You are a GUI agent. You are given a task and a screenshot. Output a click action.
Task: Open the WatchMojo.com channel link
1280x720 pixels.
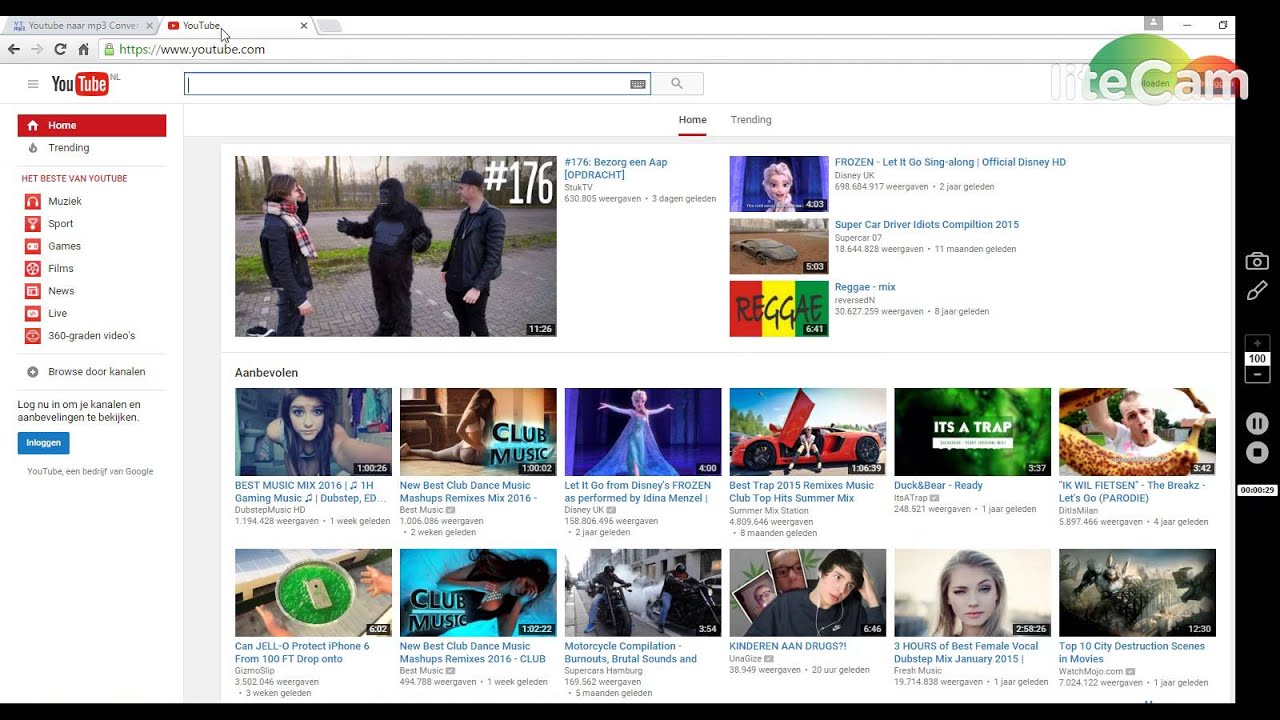click(1092, 671)
